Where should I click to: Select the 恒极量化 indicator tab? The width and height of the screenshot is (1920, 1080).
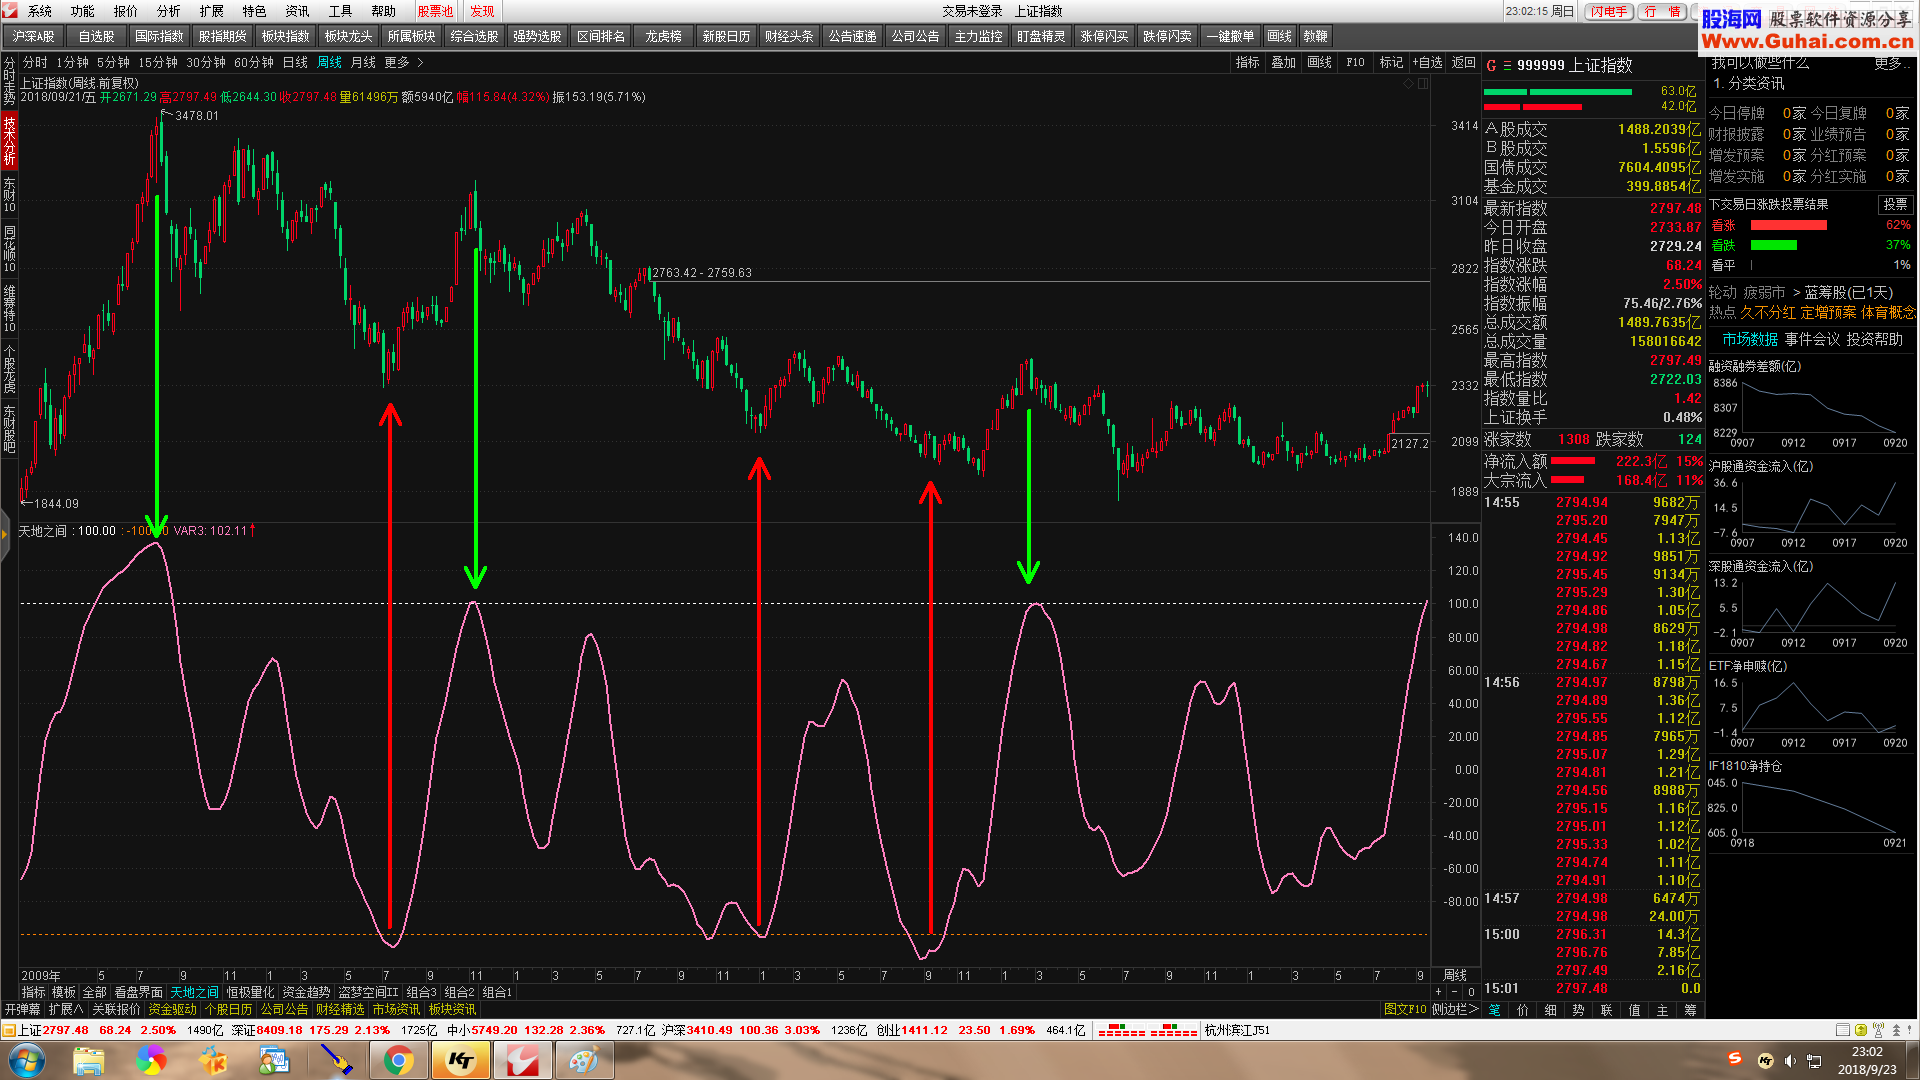(249, 992)
